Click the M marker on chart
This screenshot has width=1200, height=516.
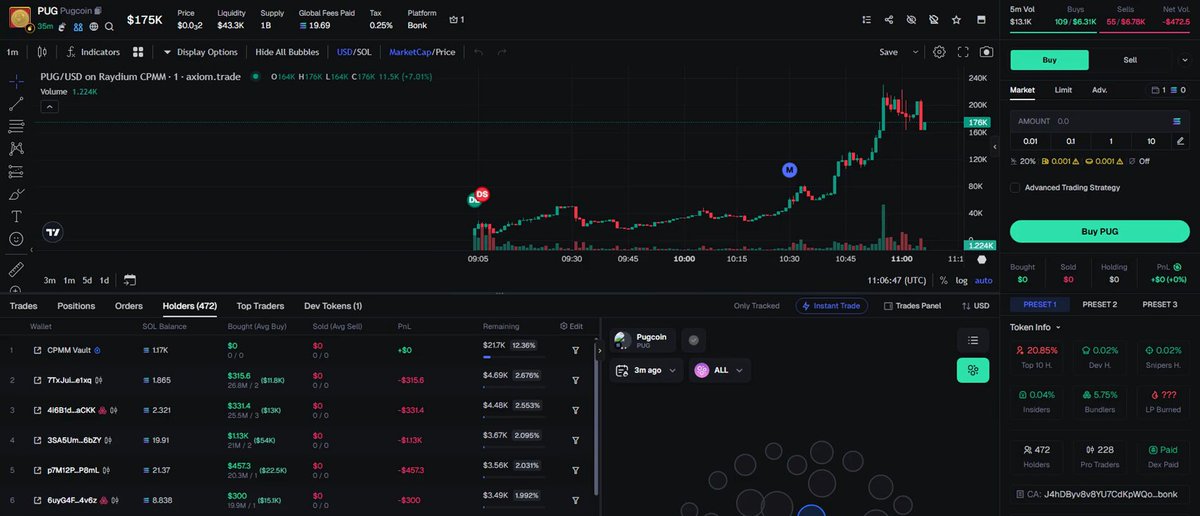(789, 170)
